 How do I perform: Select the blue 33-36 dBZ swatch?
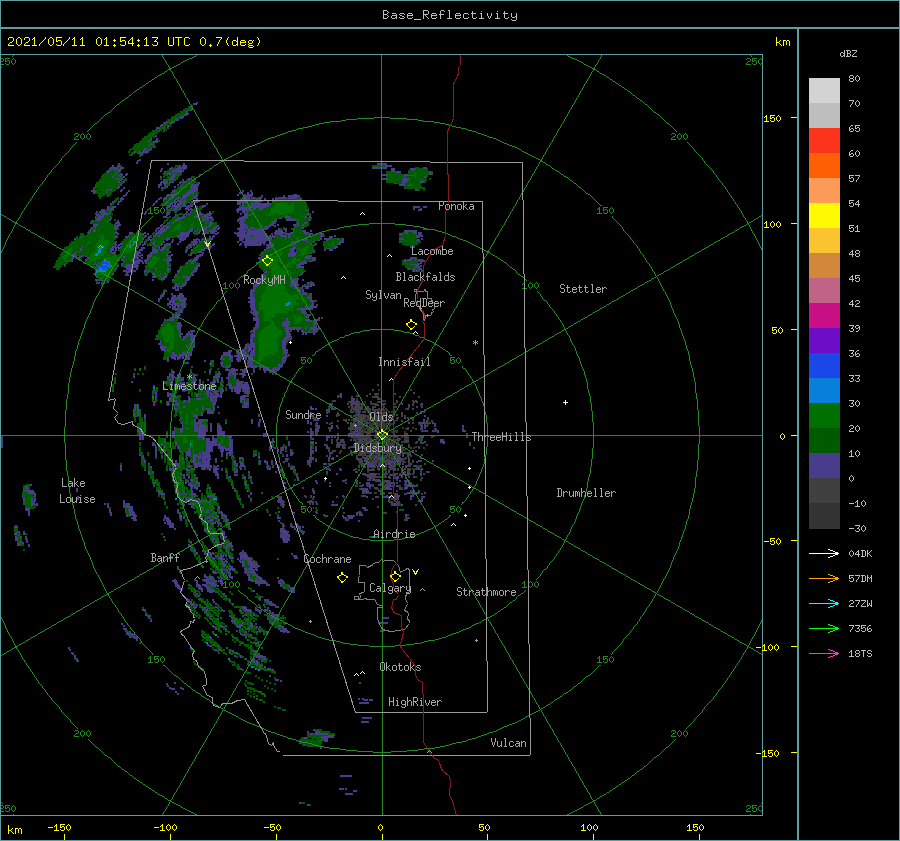tap(824, 366)
